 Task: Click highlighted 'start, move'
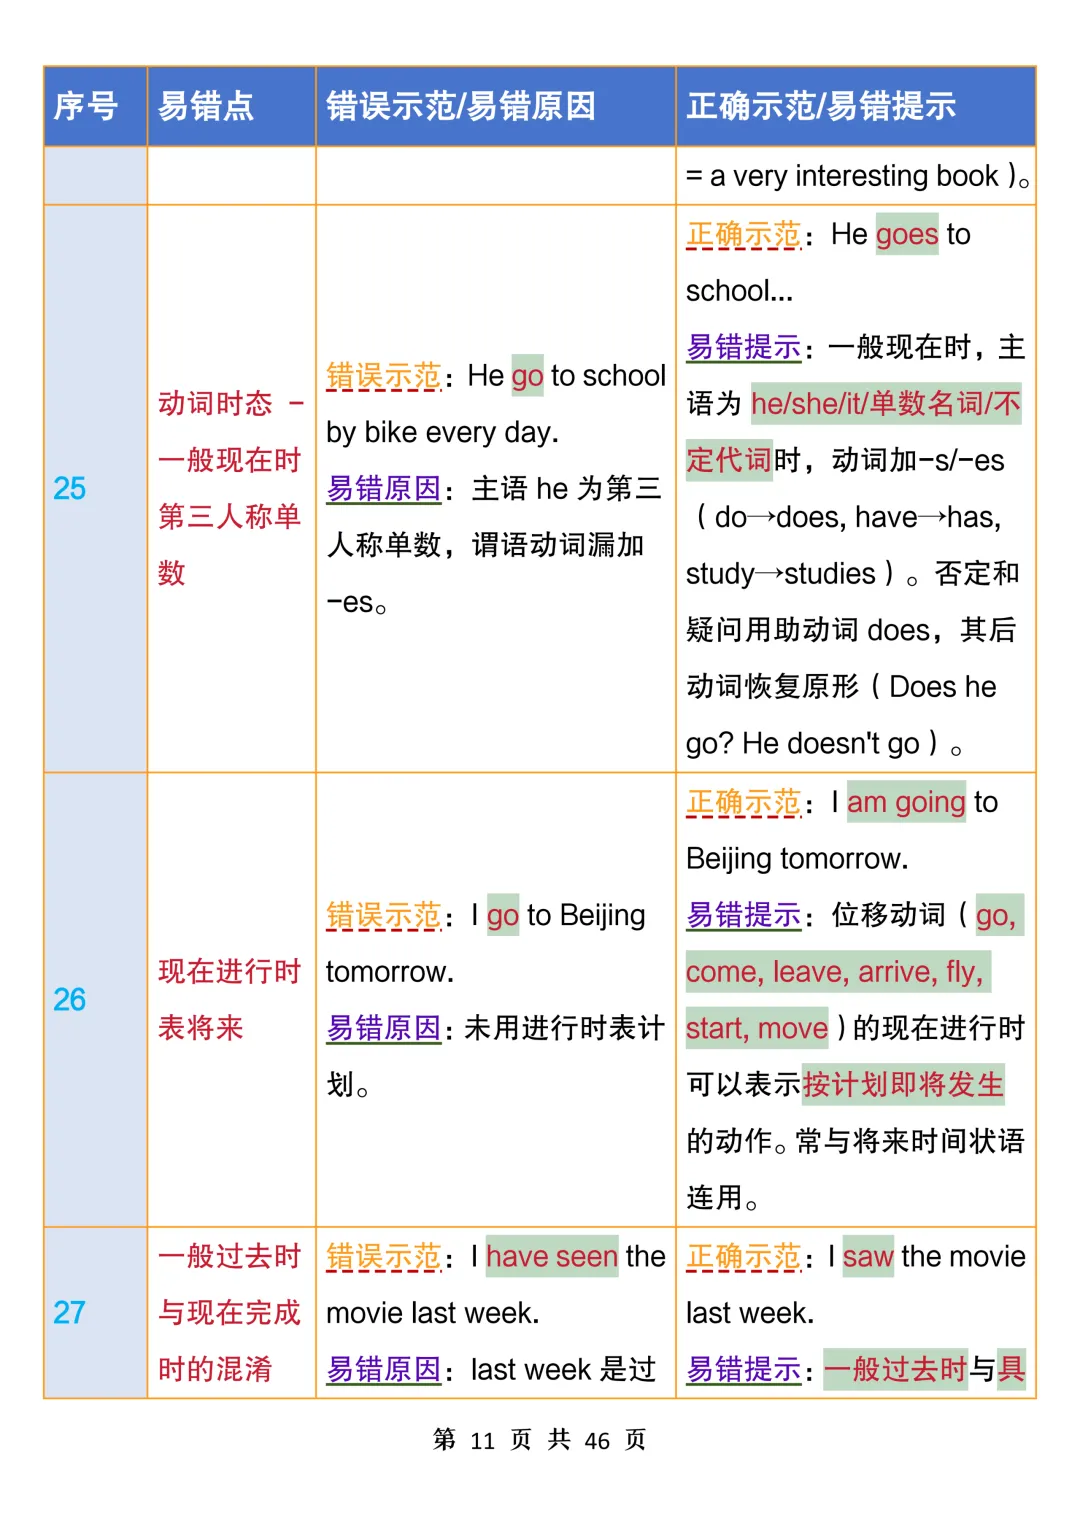click(x=757, y=1028)
